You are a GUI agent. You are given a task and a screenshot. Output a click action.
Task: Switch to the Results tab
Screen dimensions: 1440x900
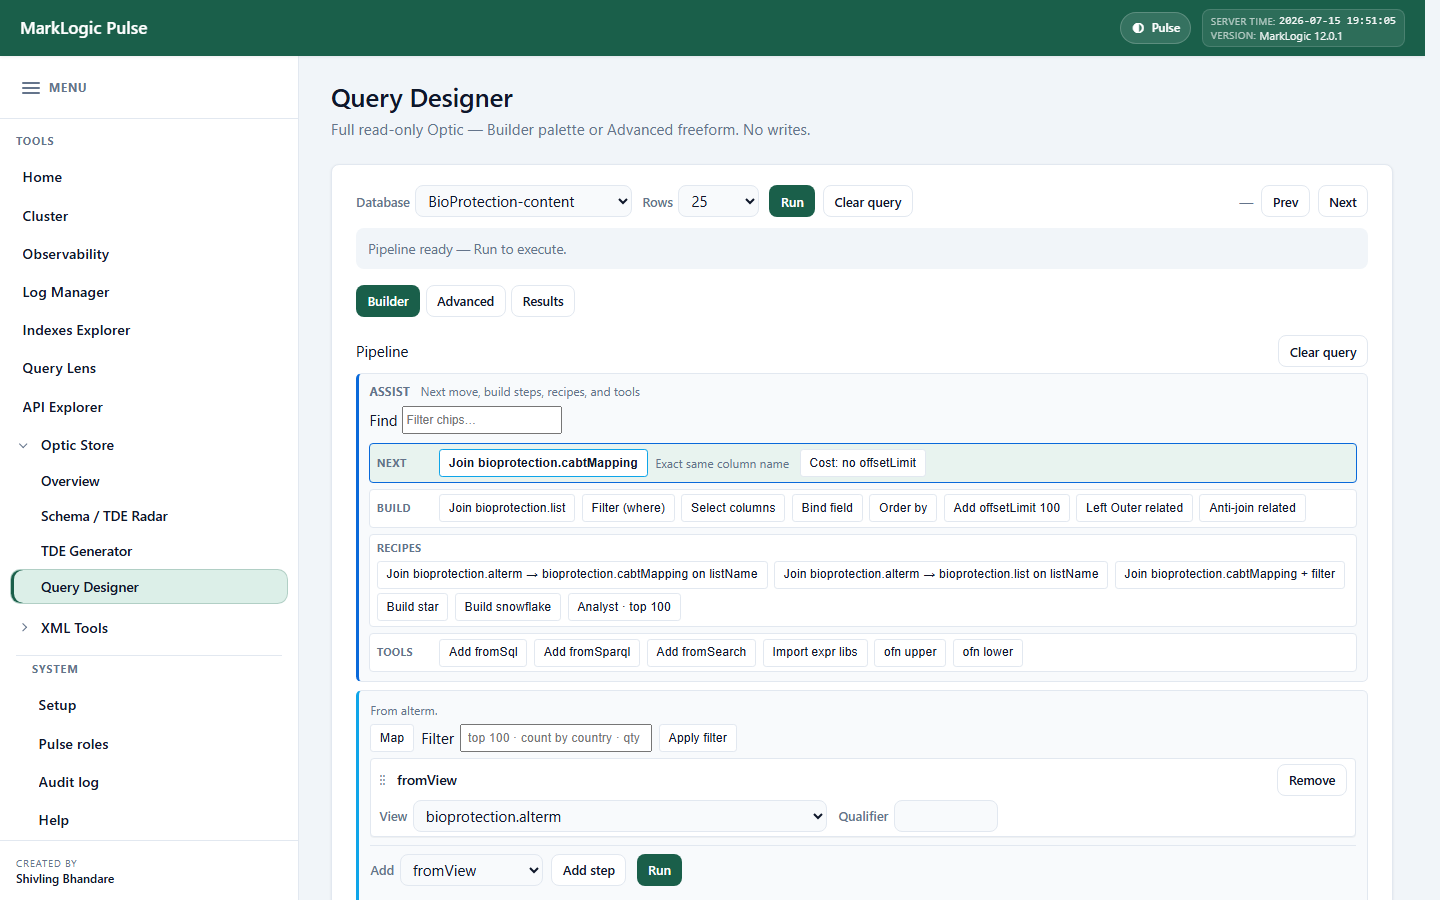pyautogui.click(x=543, y=301)
